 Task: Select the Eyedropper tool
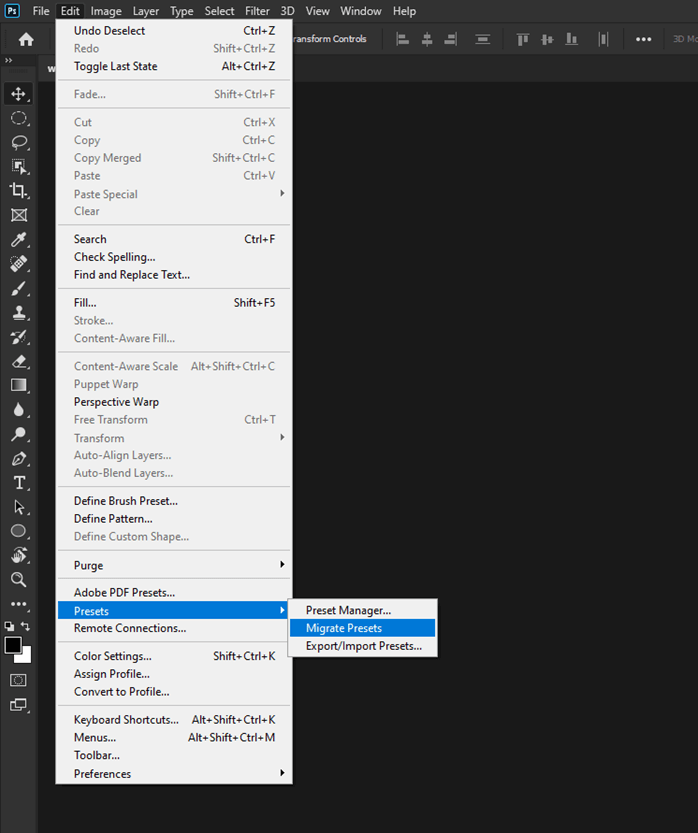tap(19, 239)
